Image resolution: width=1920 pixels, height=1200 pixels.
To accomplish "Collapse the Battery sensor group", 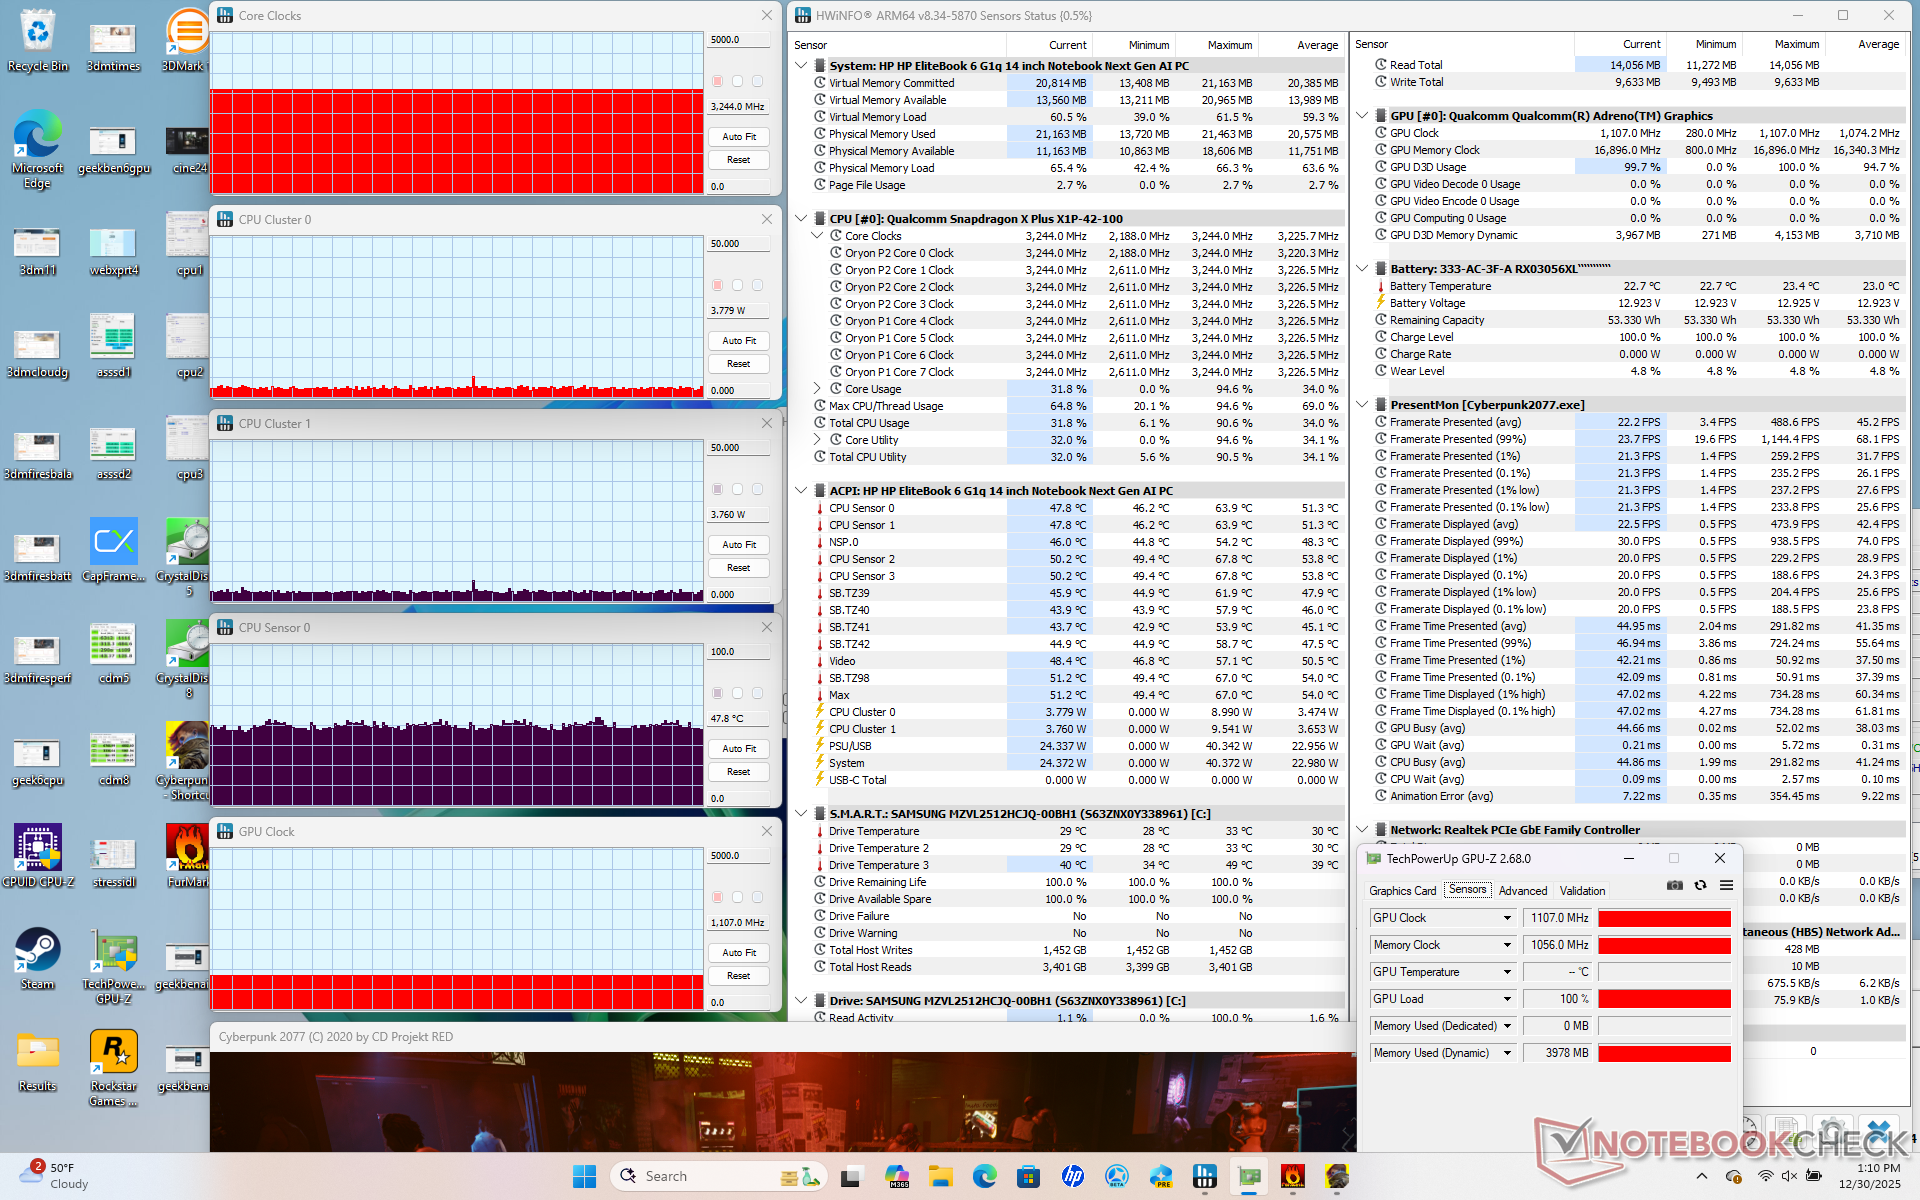I will pyautogui.click(x=1362, y=269).
